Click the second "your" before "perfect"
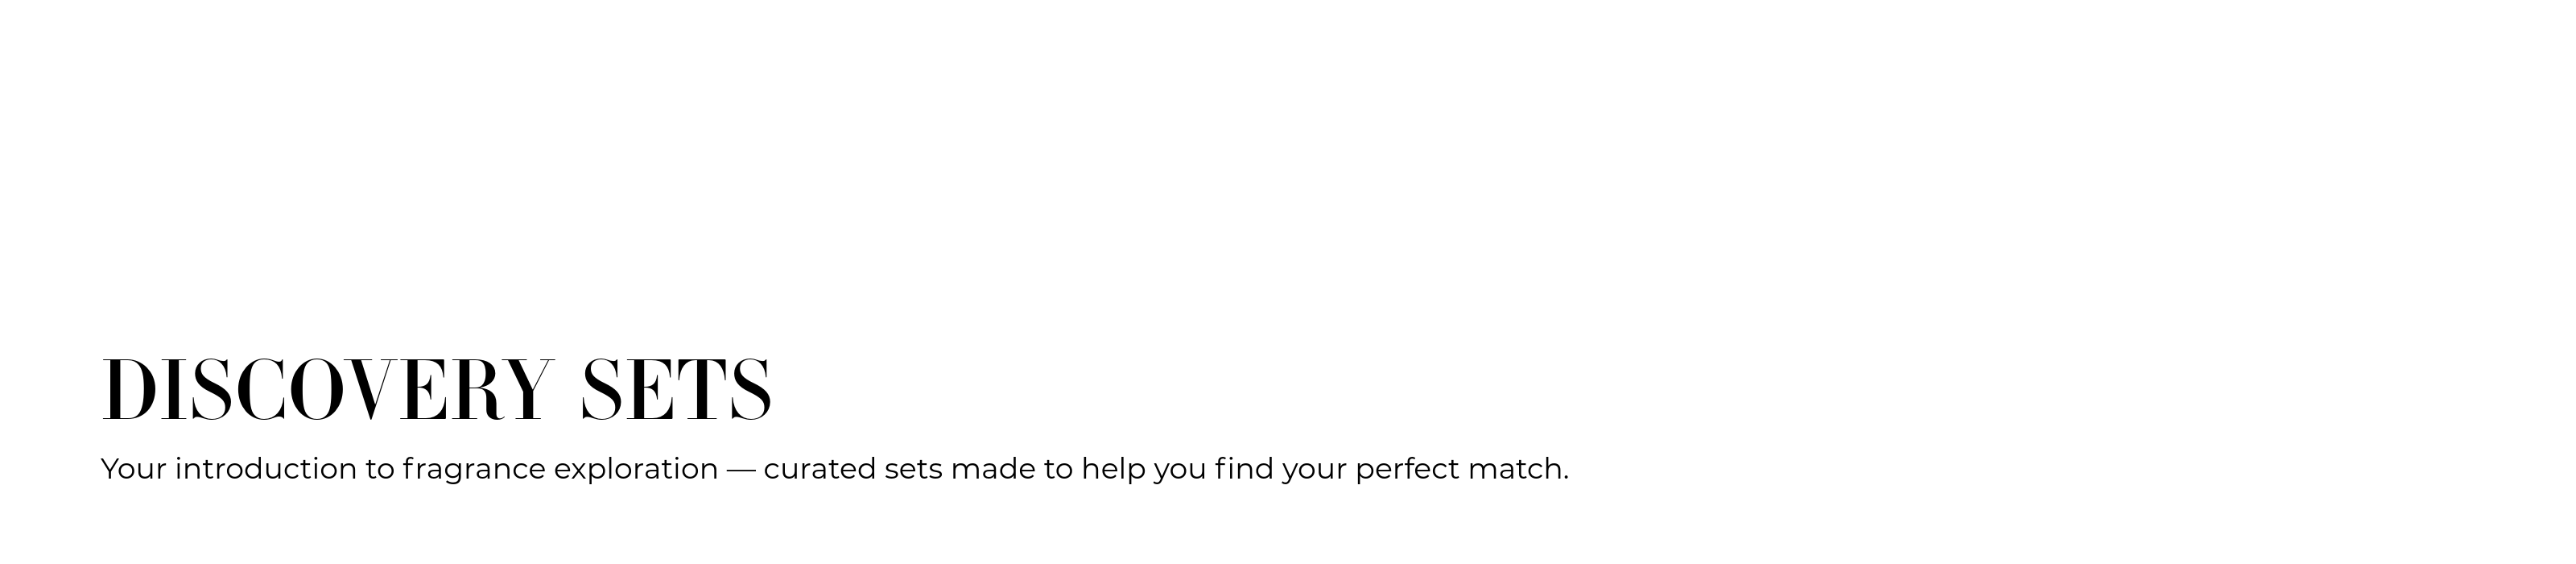The width and height of the screenshot is (2576, 564). (1314, 469)
